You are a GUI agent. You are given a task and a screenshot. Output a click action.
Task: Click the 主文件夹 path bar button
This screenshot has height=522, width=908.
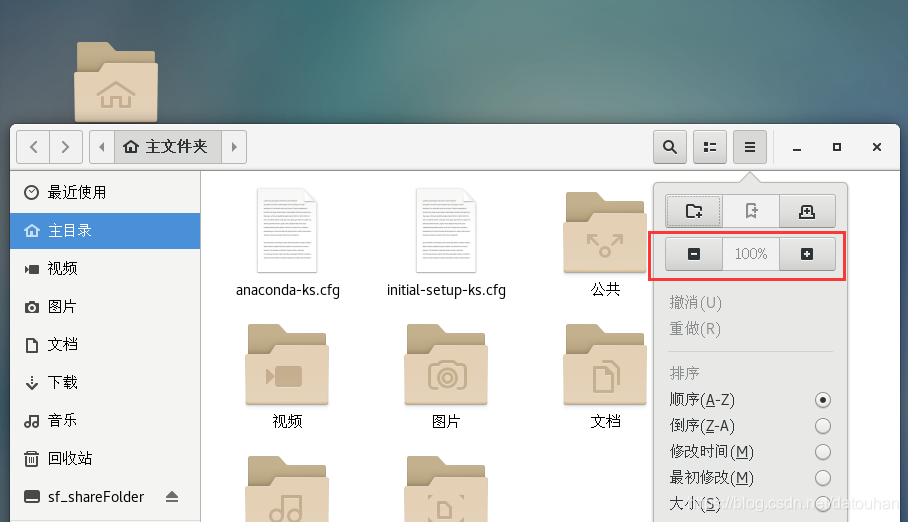(x=168, y=147)
